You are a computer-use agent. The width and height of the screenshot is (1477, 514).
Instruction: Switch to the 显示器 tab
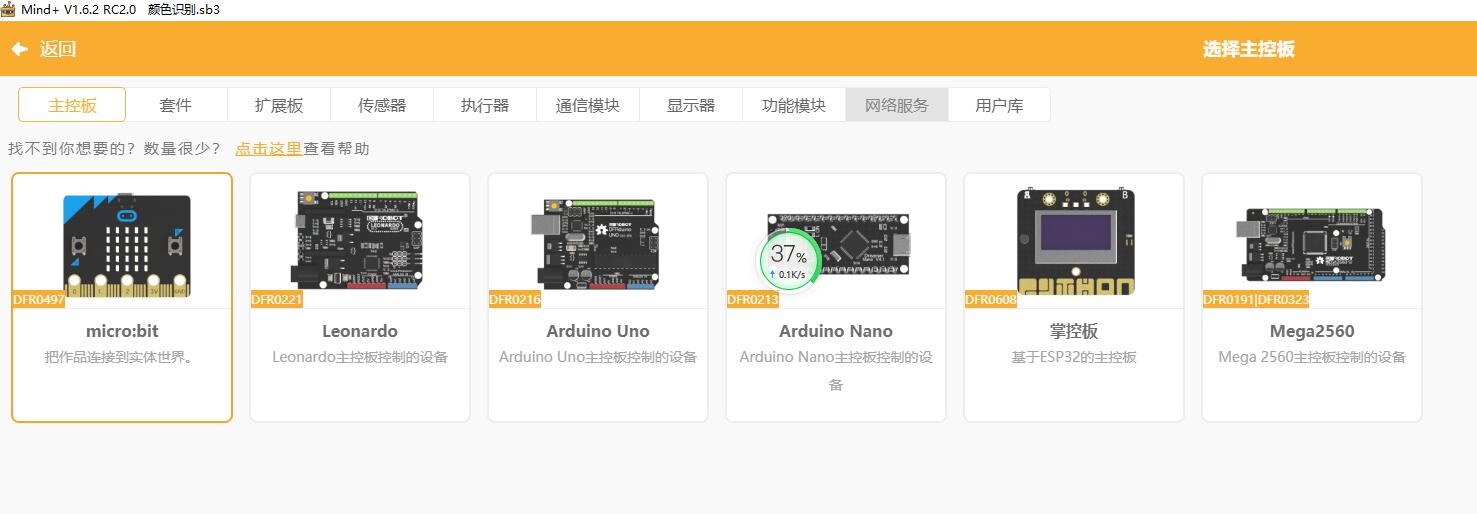(x=691, y=105)
